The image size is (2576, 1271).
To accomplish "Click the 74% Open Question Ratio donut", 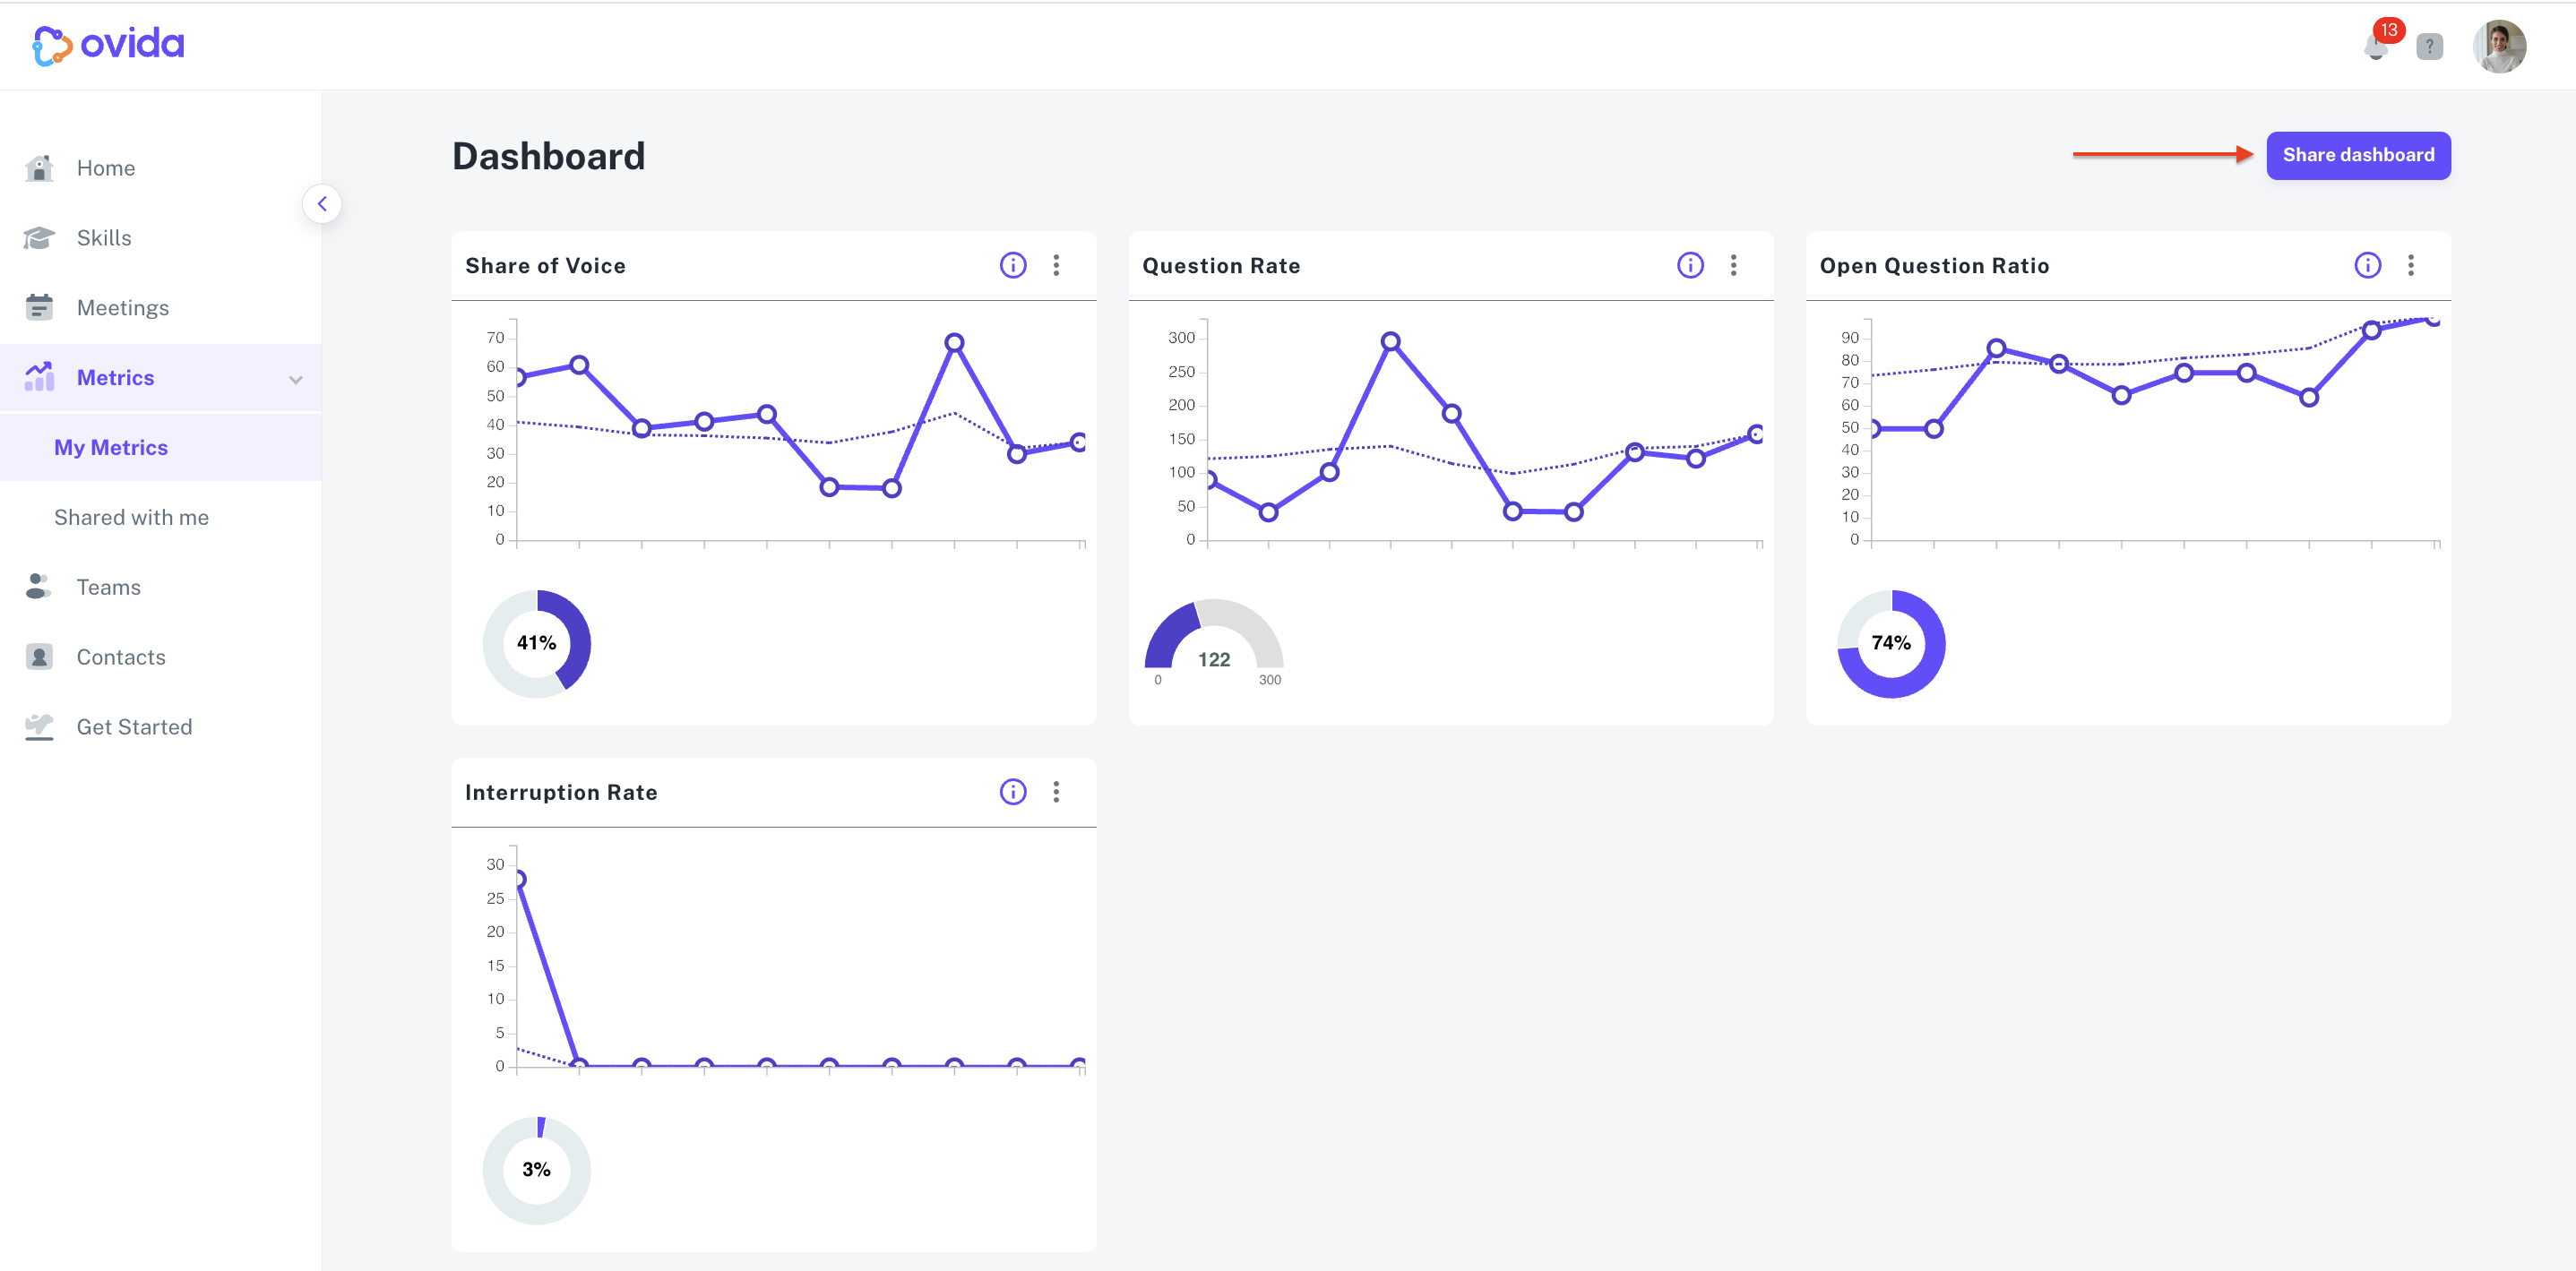I will click(1891, 644).
